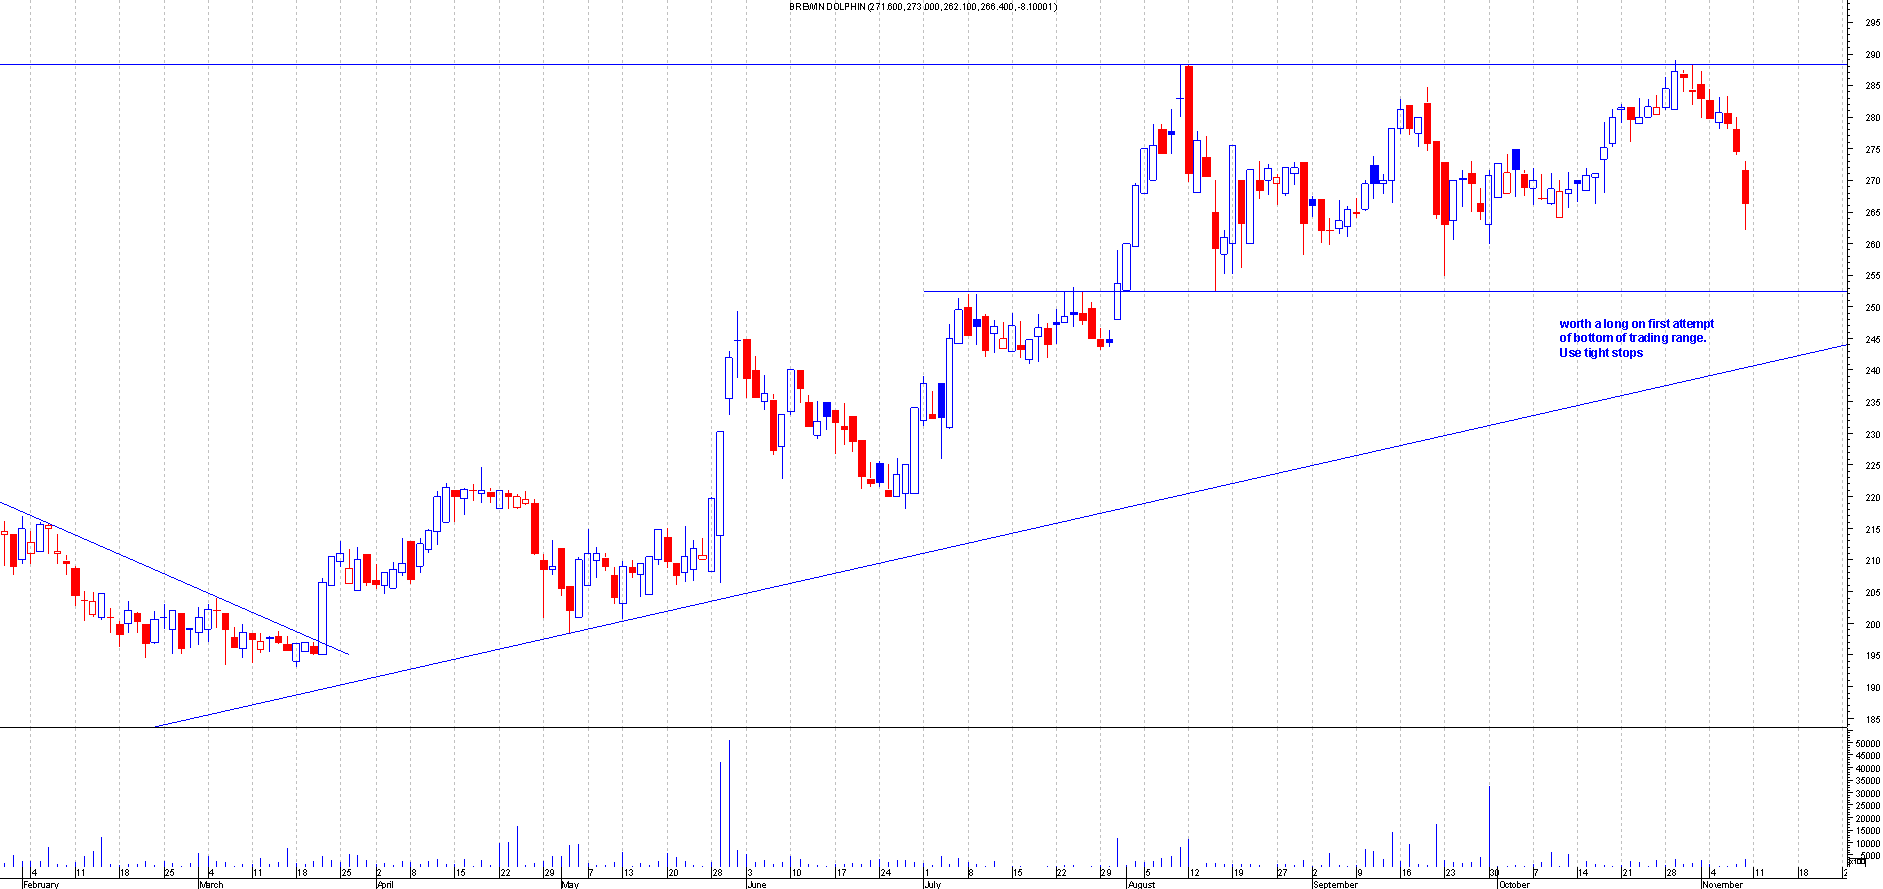
Task: Click the October label on date axis
Action: [x=1514, y=884]
